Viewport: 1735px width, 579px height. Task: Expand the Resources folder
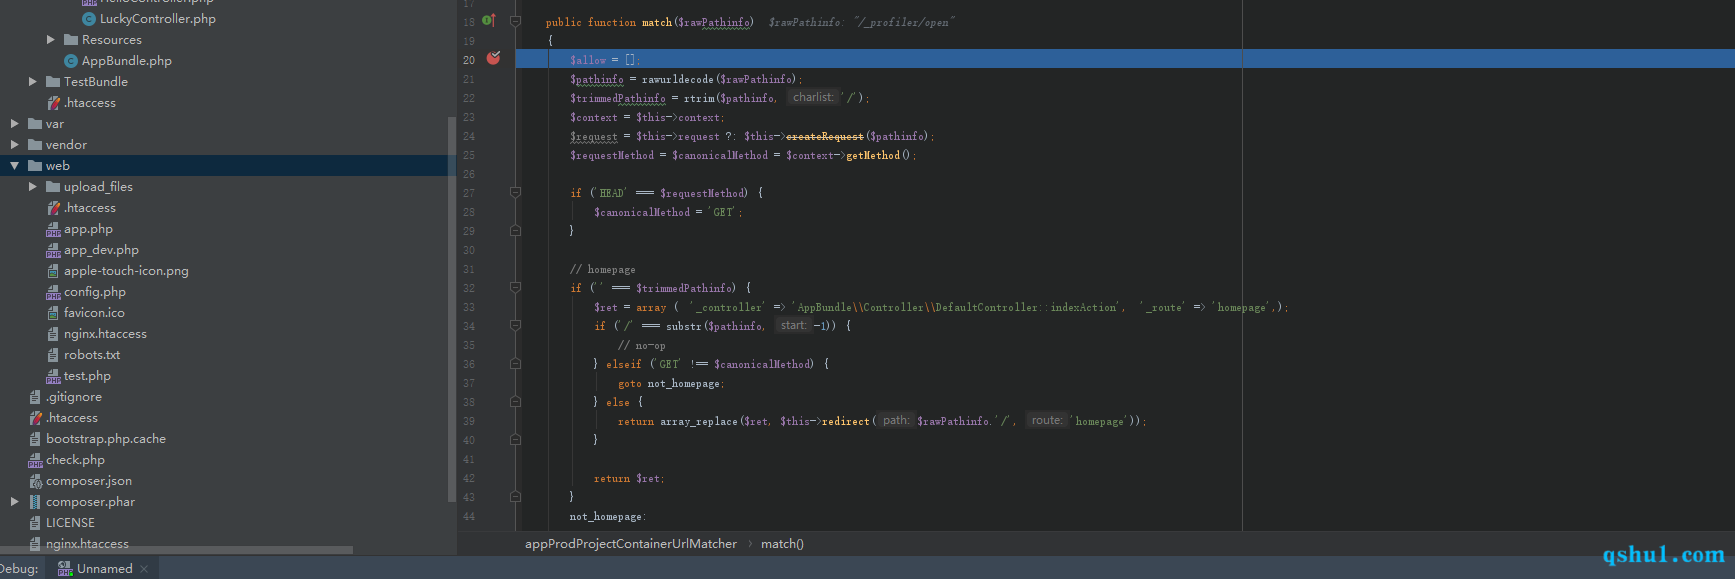click(x=51, y=40)
